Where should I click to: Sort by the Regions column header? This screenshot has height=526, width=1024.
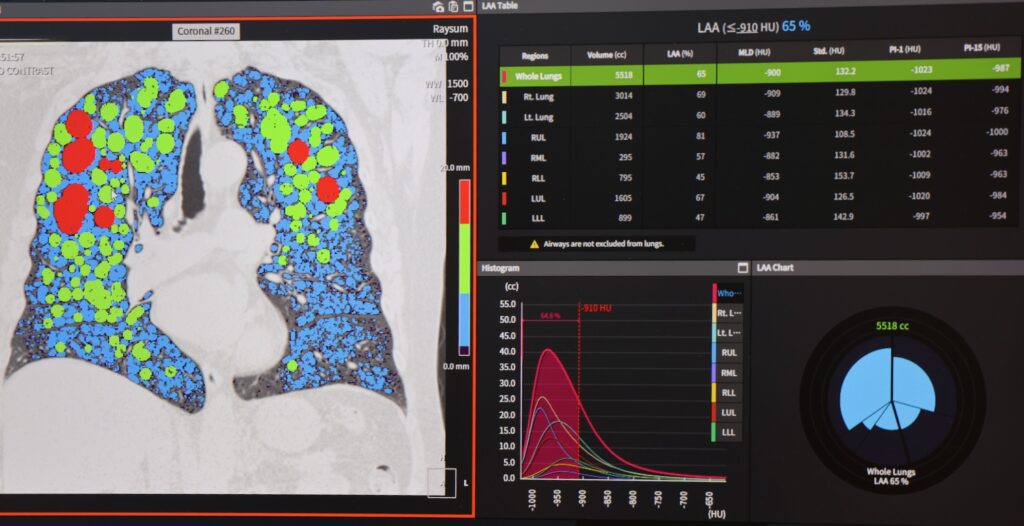(x=535, y=56)
